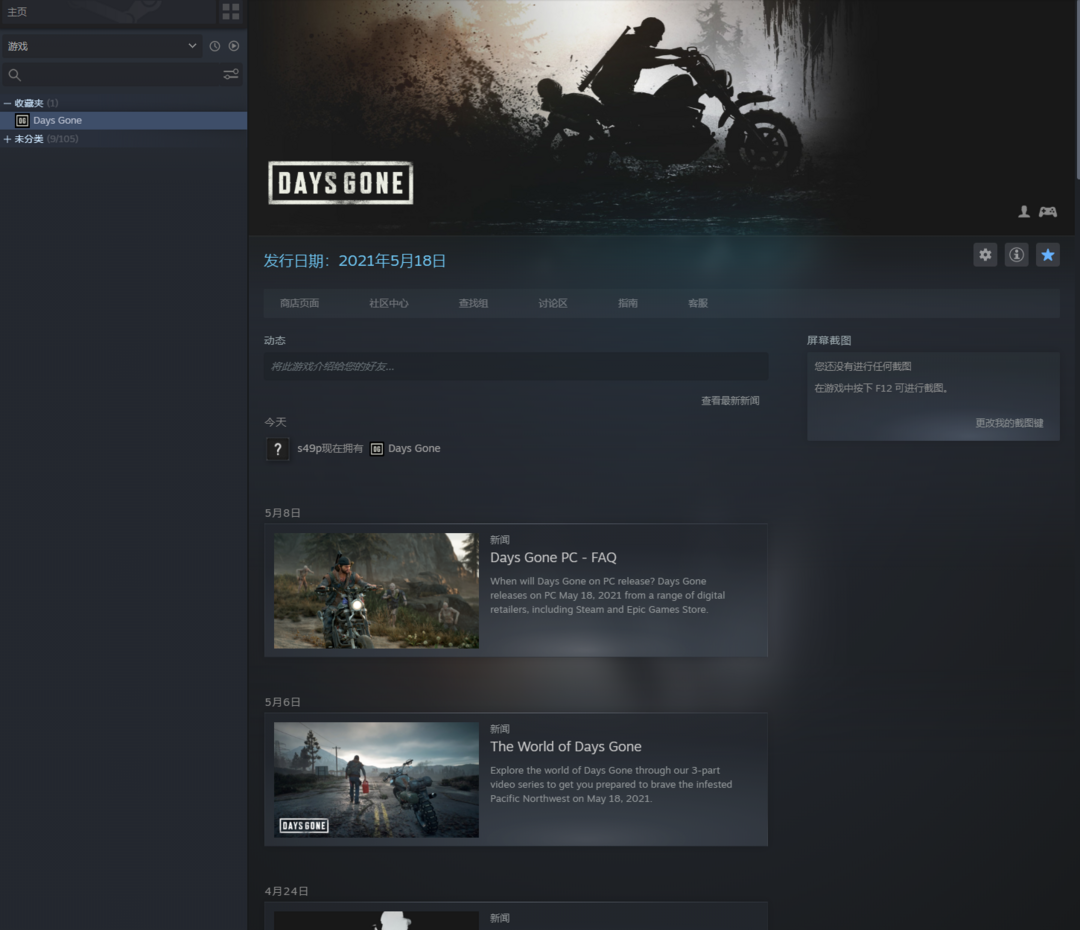Click the controller support icon
The image size is (1080, 930).
pos(1048,212)
